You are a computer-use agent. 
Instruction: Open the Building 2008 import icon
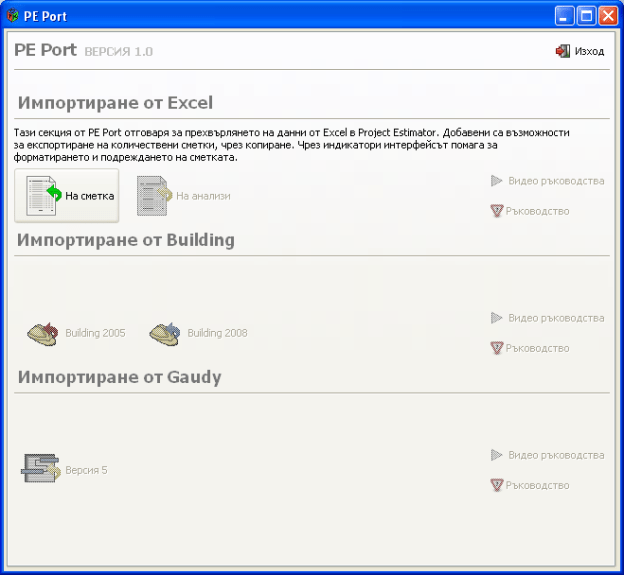(164, 333)
